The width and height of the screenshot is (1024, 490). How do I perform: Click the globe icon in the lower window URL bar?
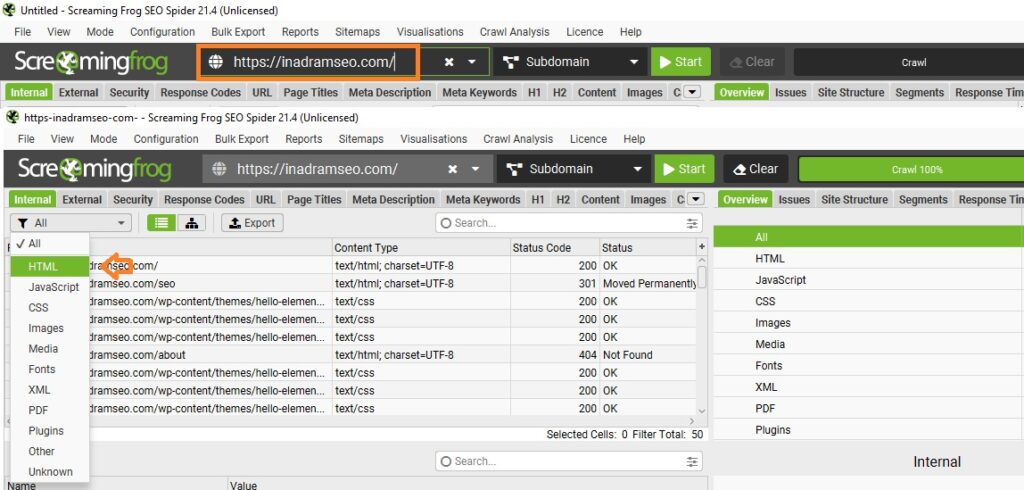(219, 169)
